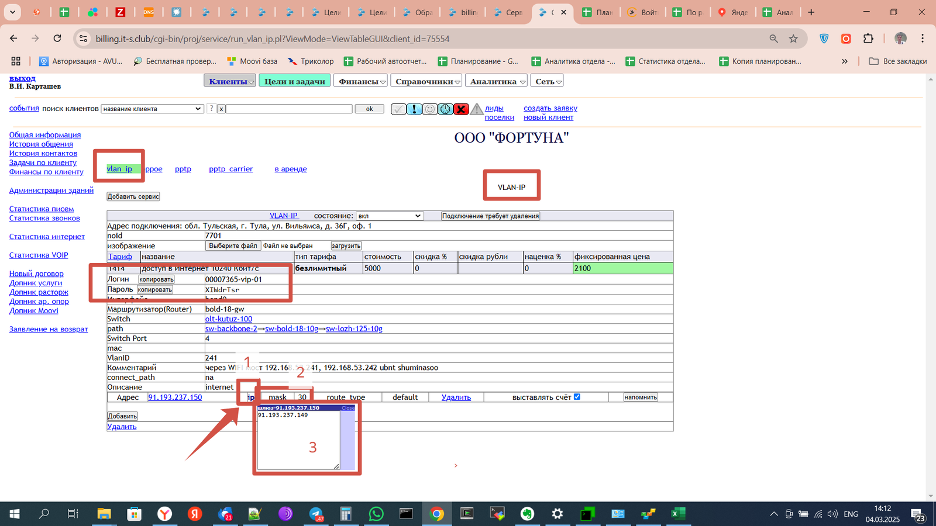Open the состояние dropdown showing вкл
Image resolution: width=936 pixels, height=526 pixels.
click(389, 216)
